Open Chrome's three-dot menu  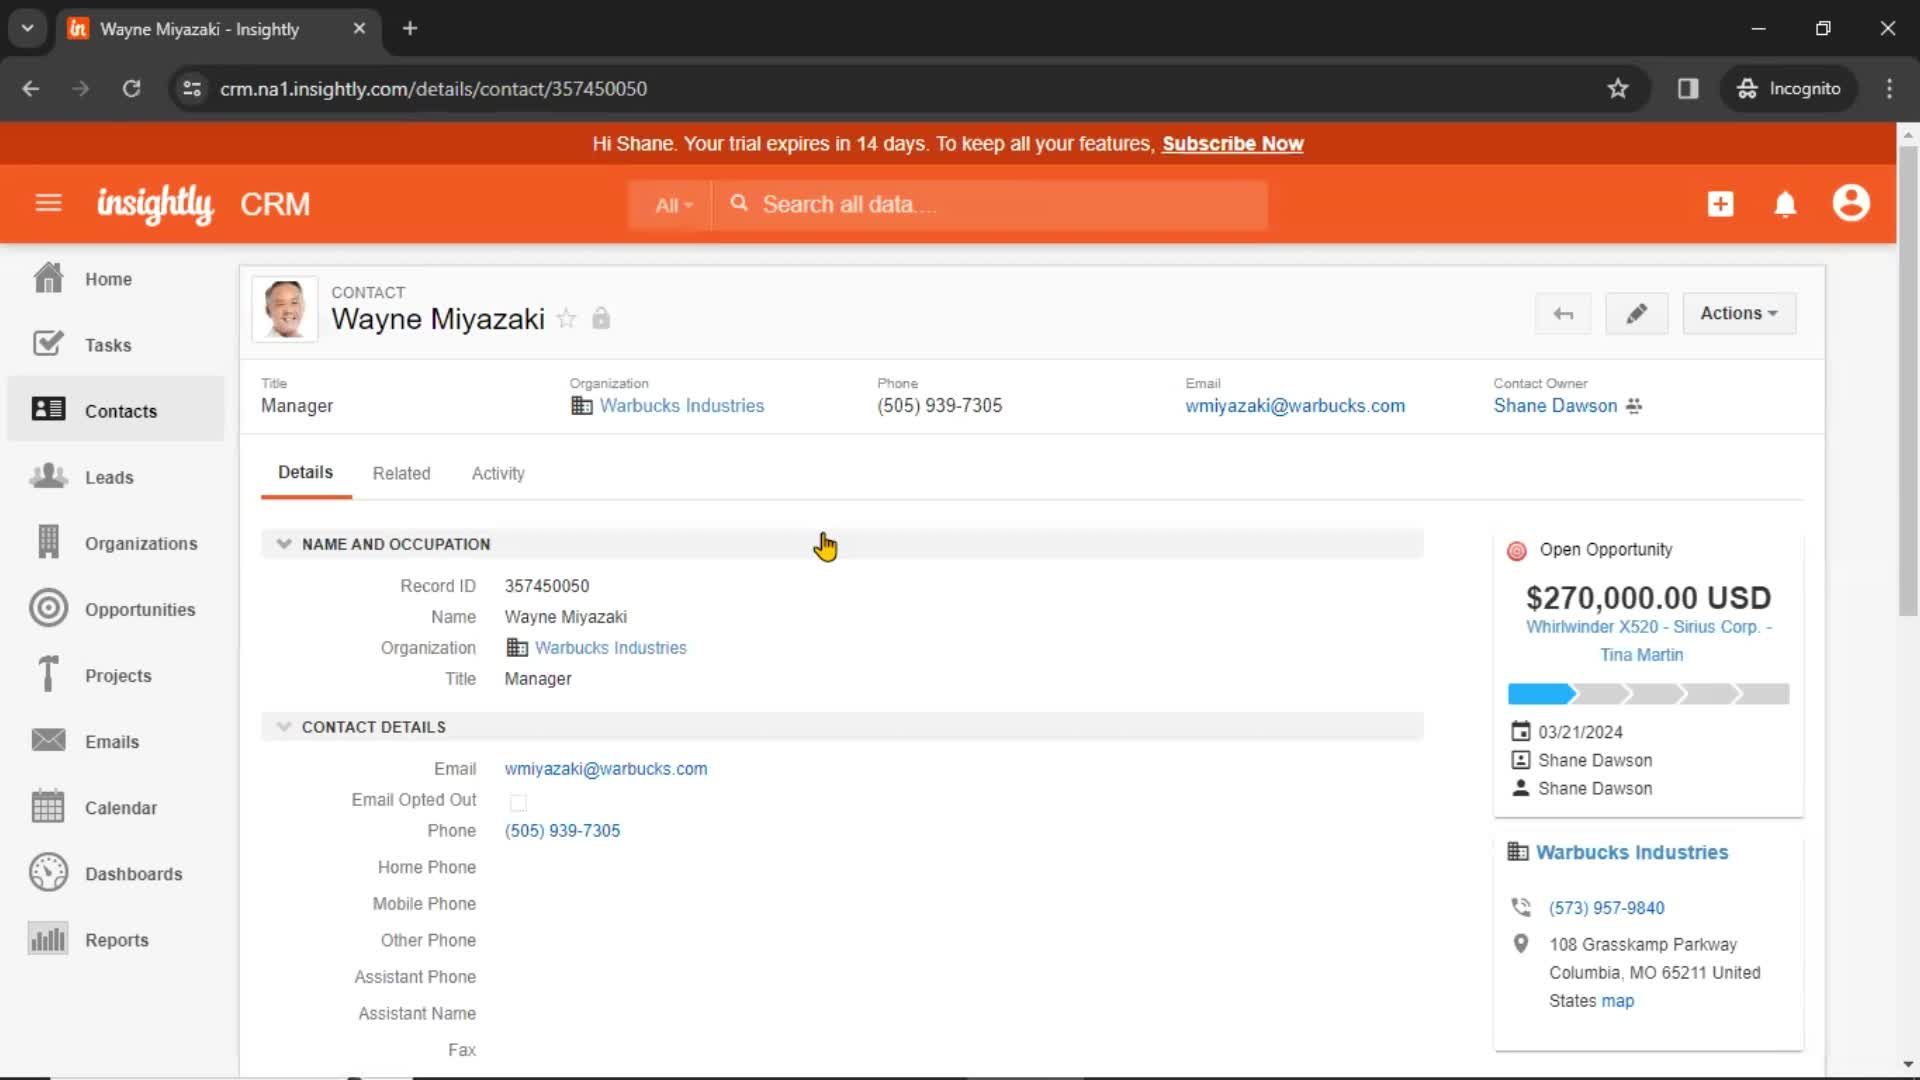click(x=1889, y=89)
